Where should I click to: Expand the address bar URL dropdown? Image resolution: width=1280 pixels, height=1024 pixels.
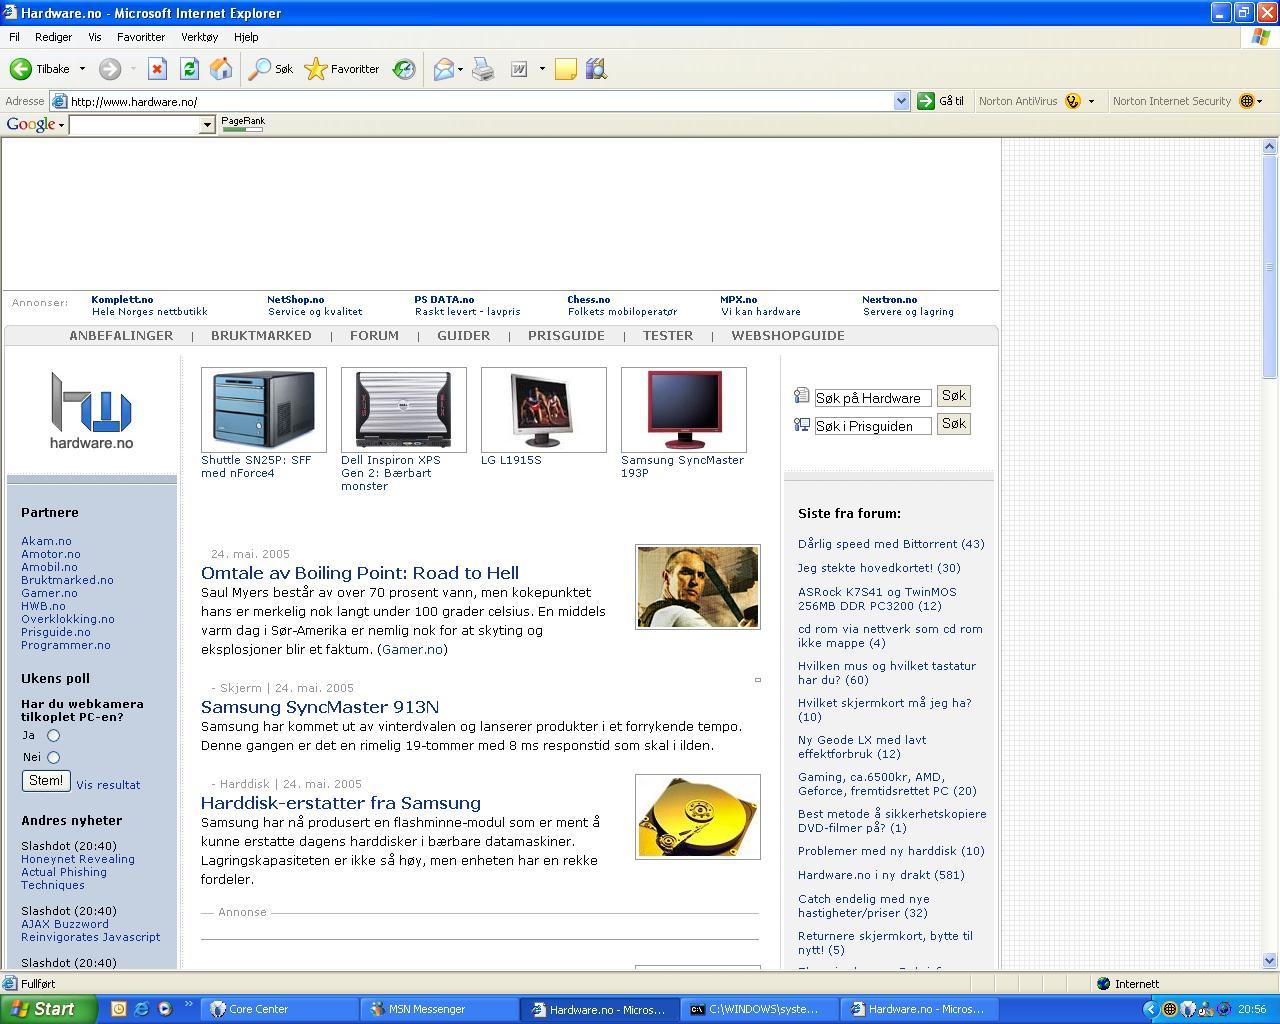coord(901,101)
